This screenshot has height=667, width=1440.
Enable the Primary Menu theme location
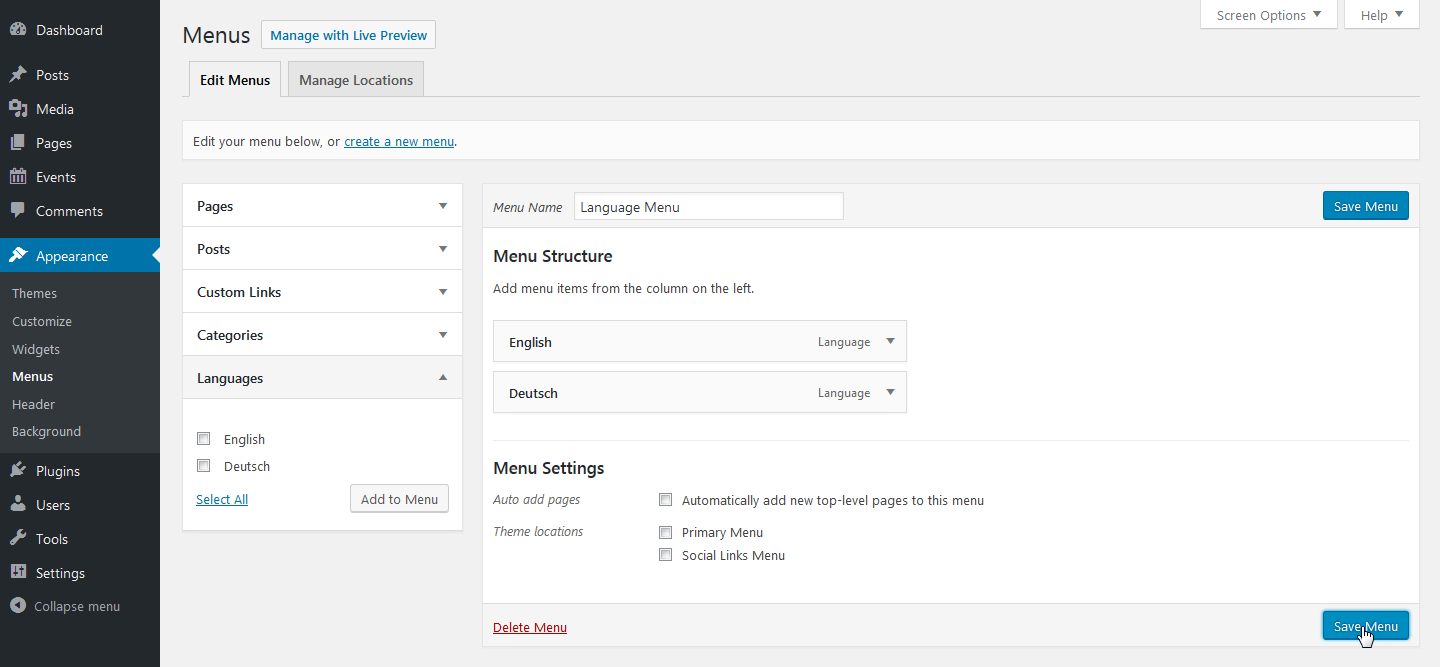[x=666, y=533]
